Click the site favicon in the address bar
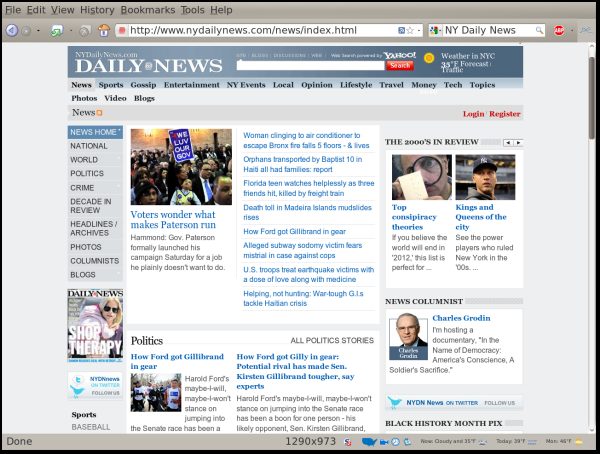Viewport: 600px width, 454px height. point(122,30)
